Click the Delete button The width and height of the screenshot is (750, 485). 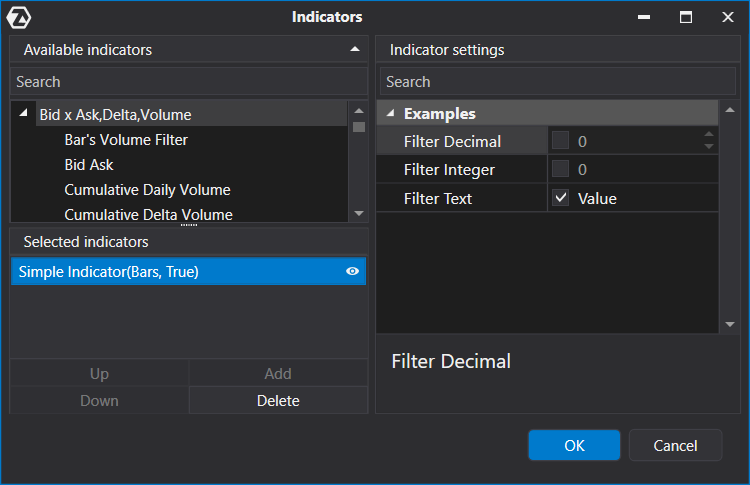(x=278, y=400)
